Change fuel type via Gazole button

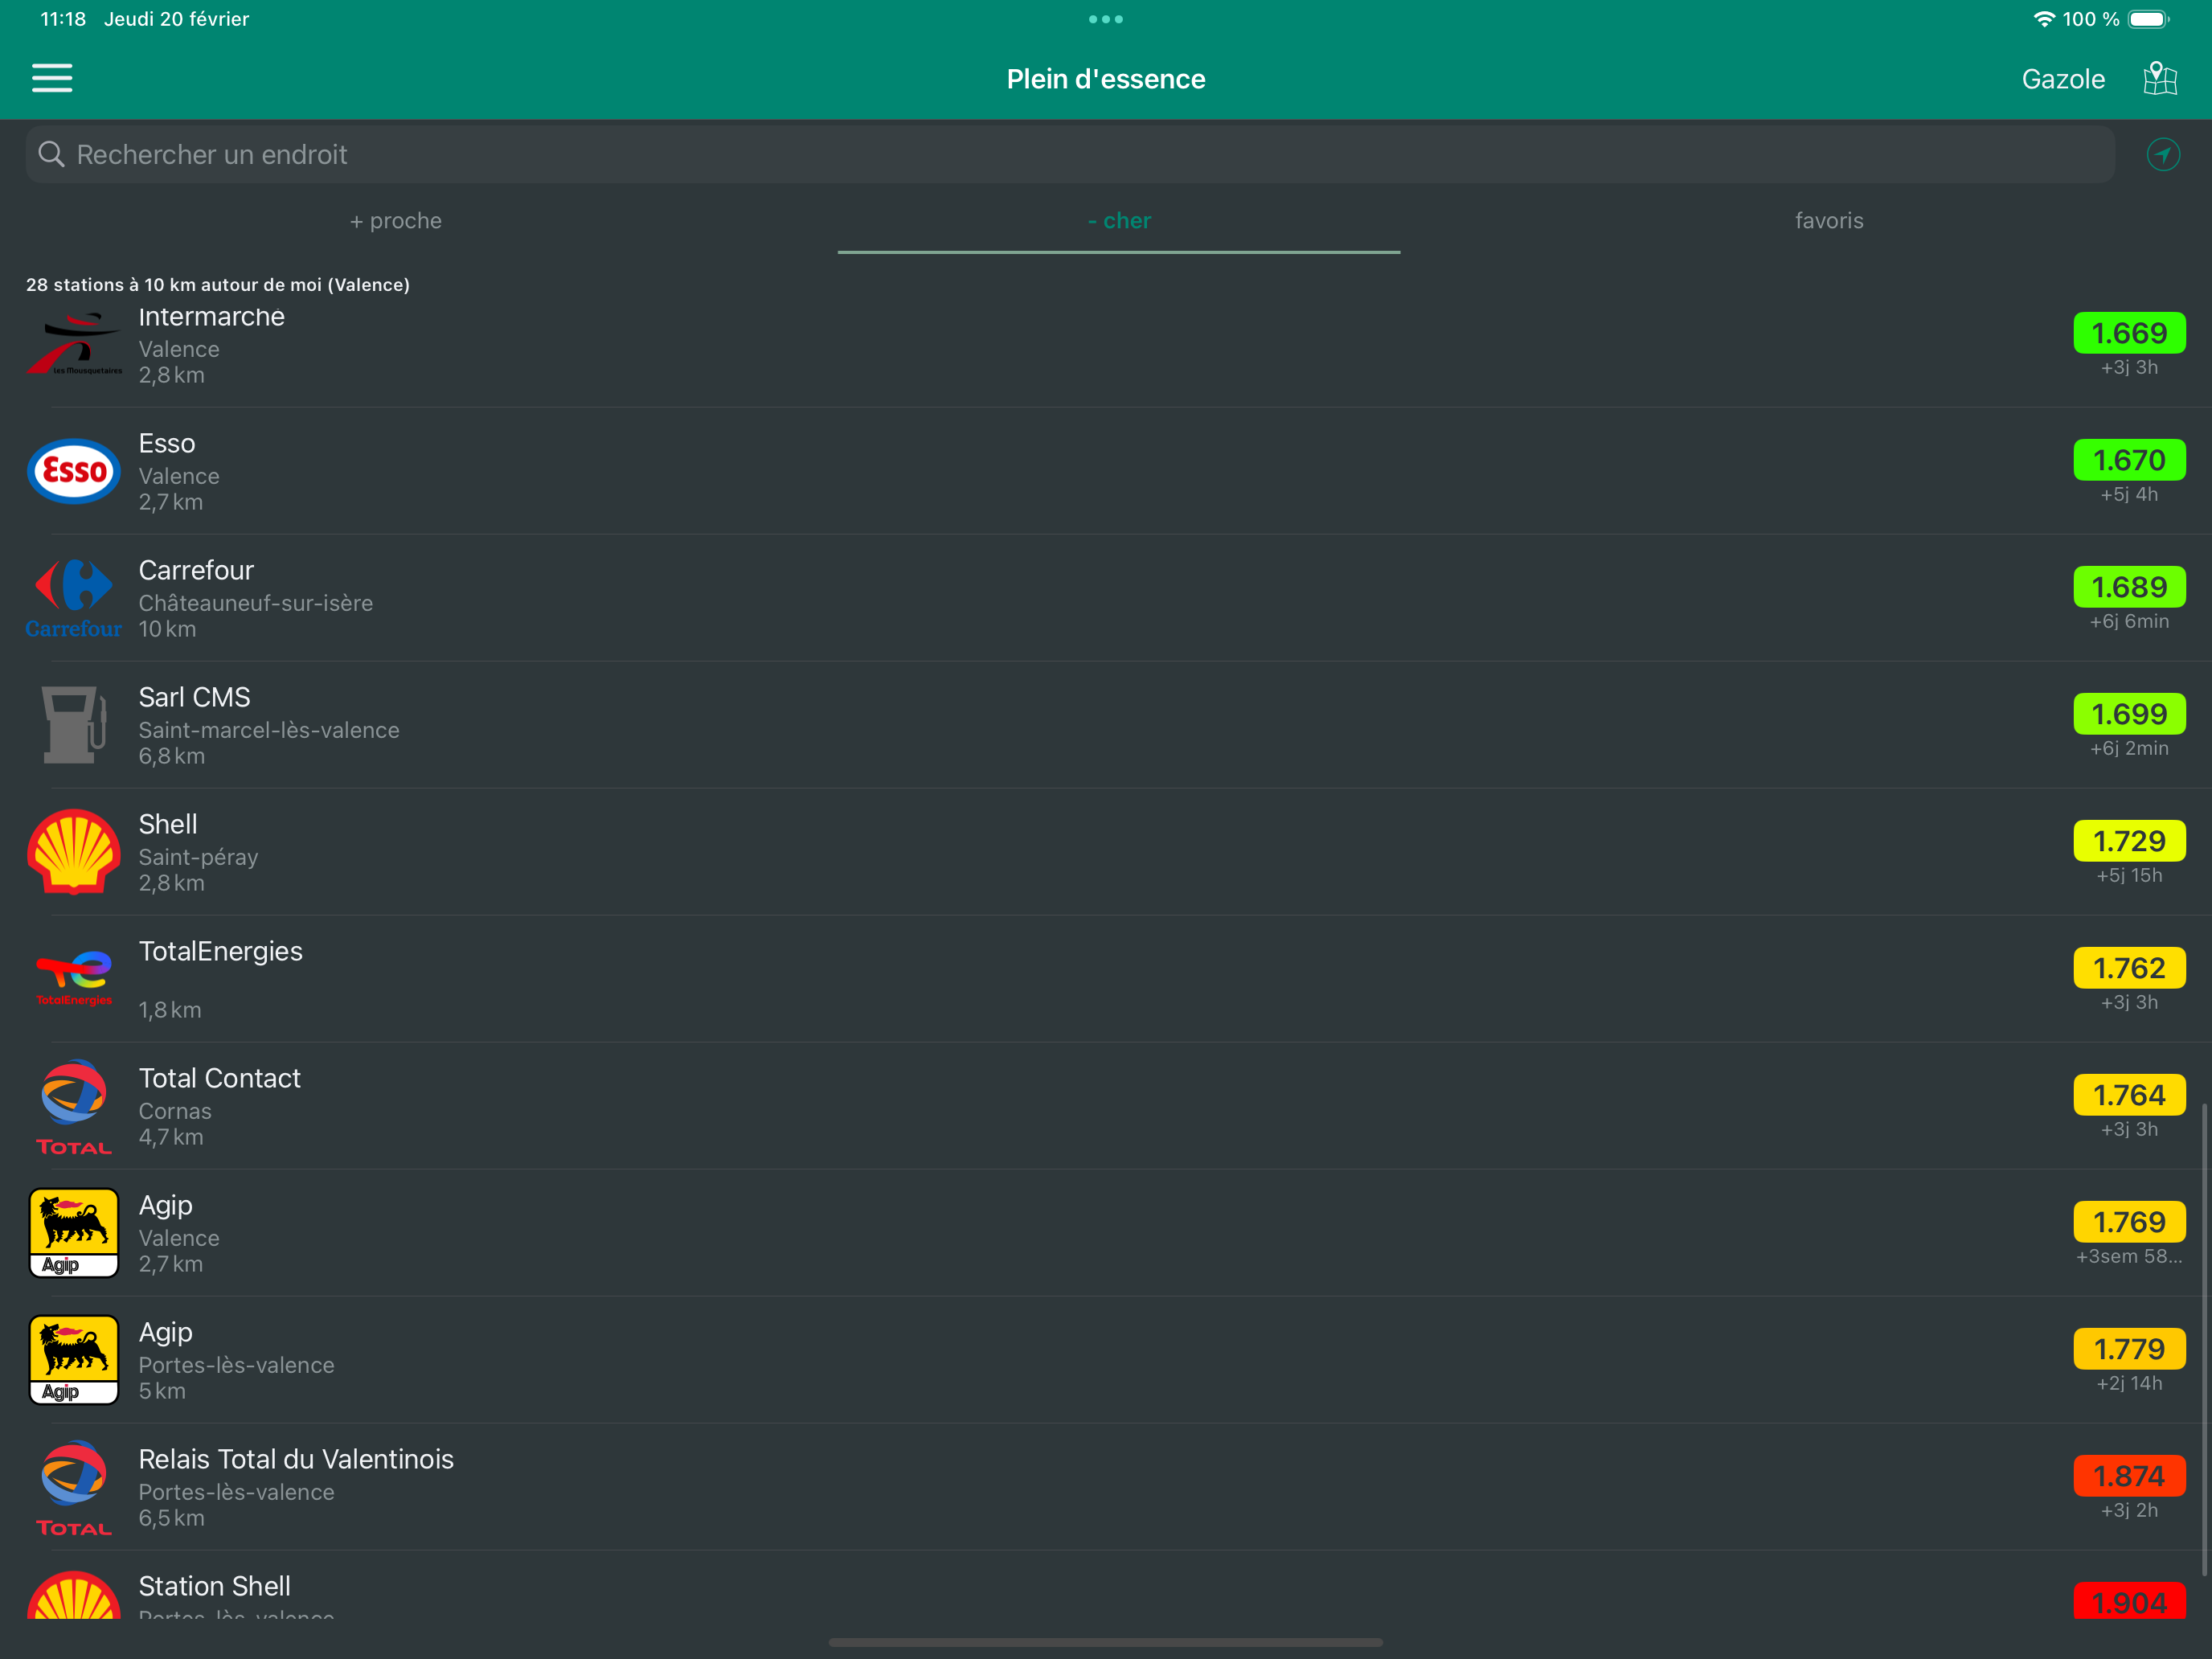point(2063,79)
